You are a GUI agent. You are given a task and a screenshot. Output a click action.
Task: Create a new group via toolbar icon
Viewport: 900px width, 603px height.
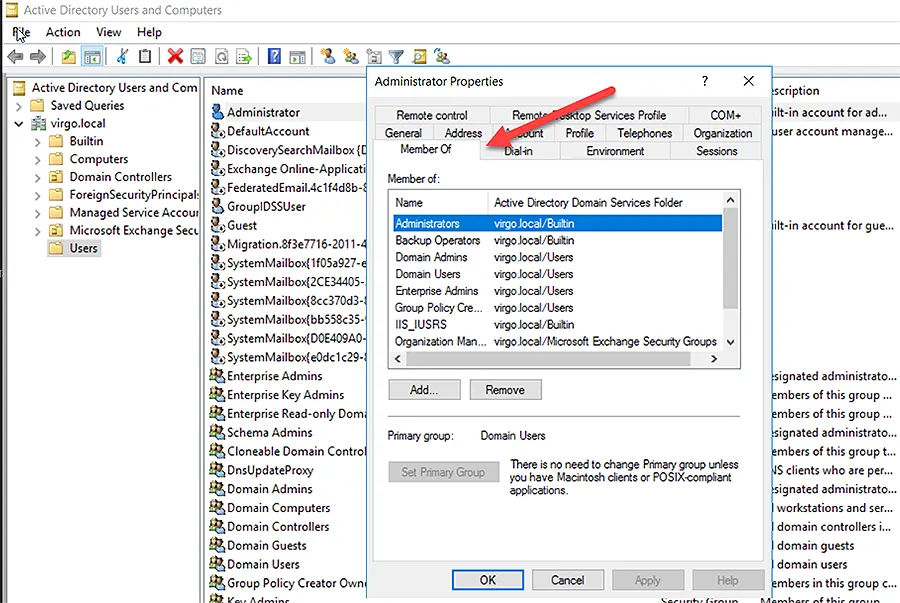point(351,56)
